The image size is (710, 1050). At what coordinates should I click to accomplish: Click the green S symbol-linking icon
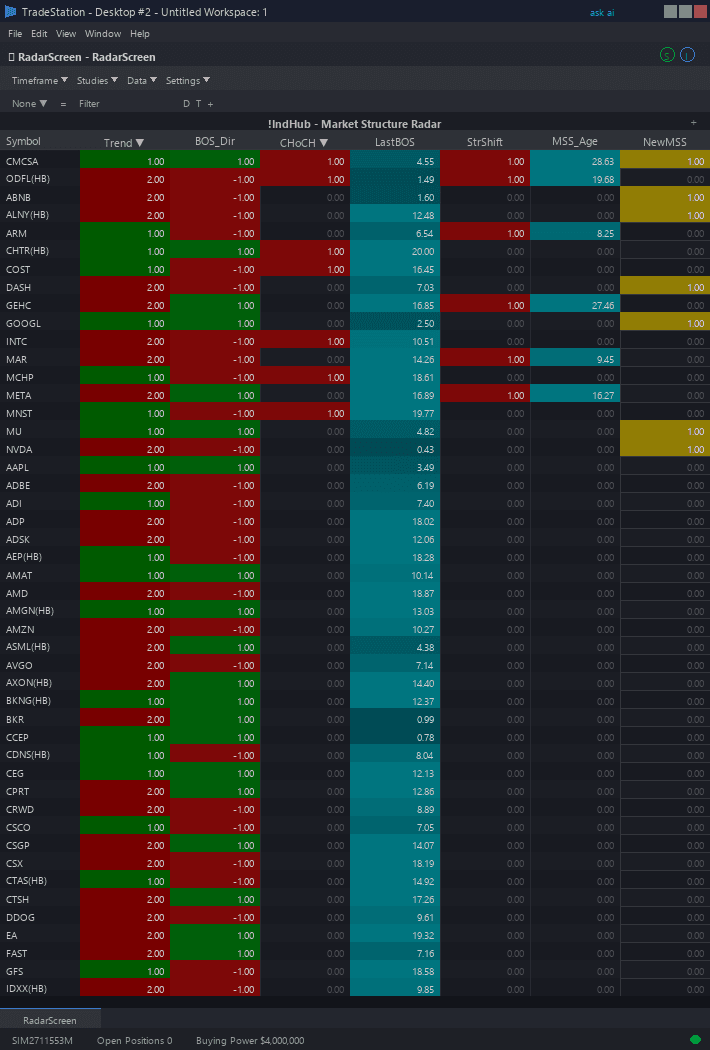tap(667, 54)
